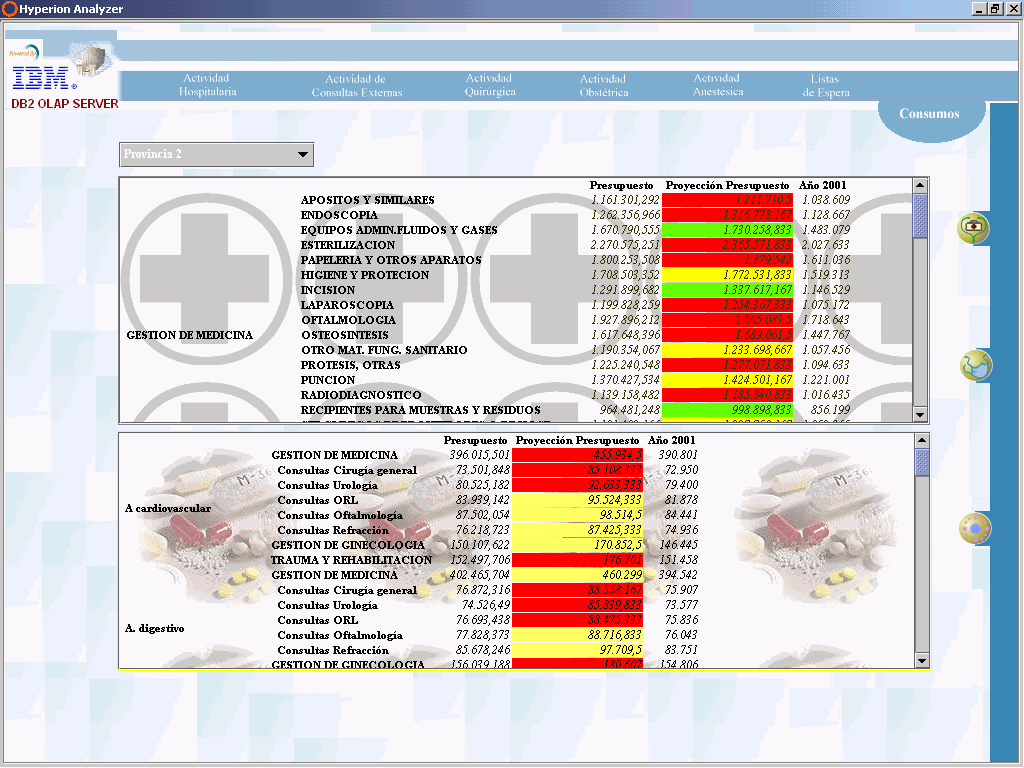Click the IBM logo
This screenshot has height=768, width=1024.
(41, 78)
